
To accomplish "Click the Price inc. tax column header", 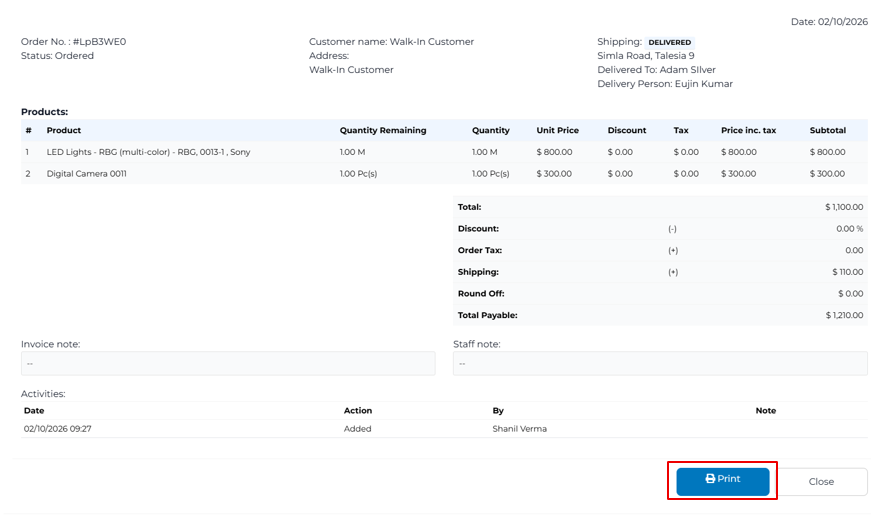I will point(748,131).
